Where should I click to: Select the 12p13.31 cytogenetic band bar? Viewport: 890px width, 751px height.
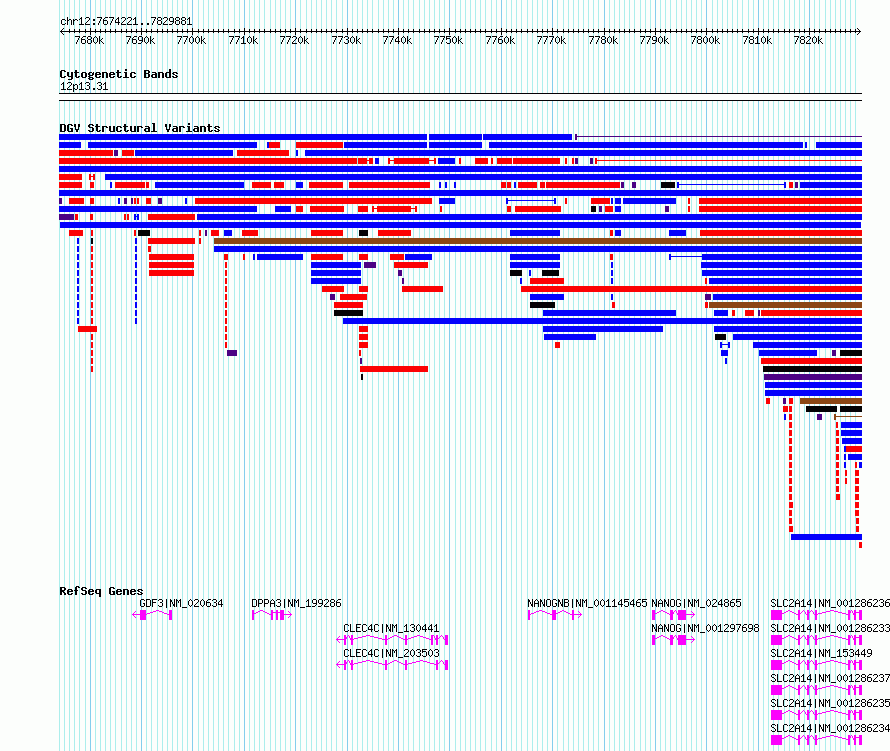[x=460, y=97]
